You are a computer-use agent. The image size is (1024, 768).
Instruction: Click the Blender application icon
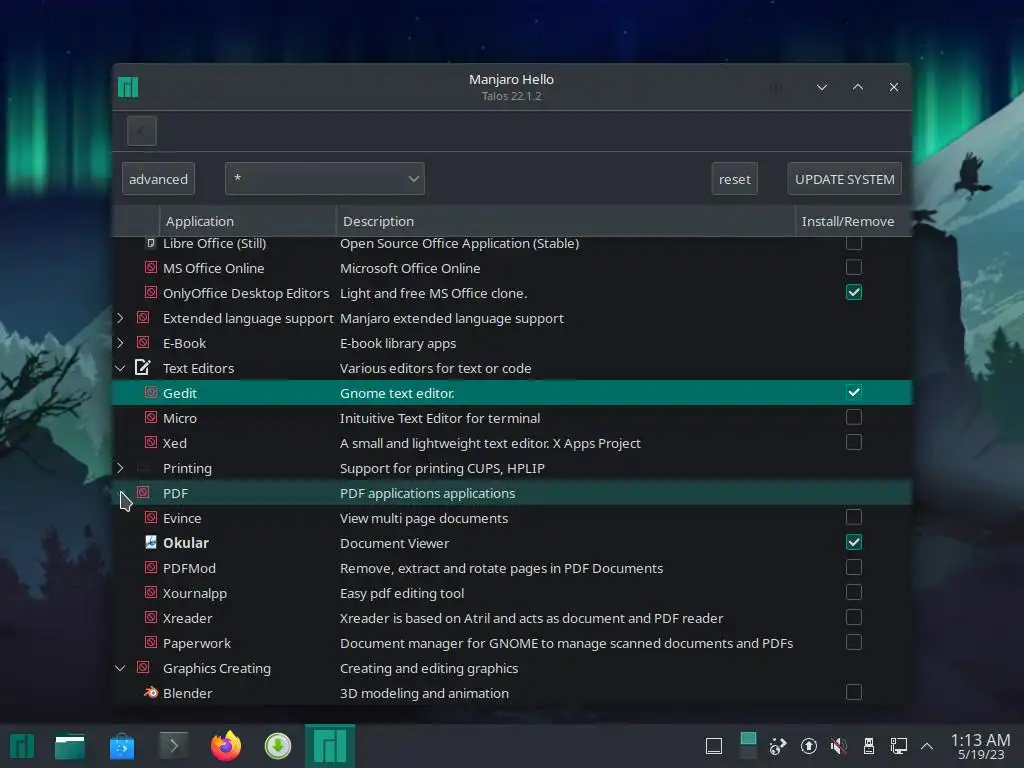(151, 692)
